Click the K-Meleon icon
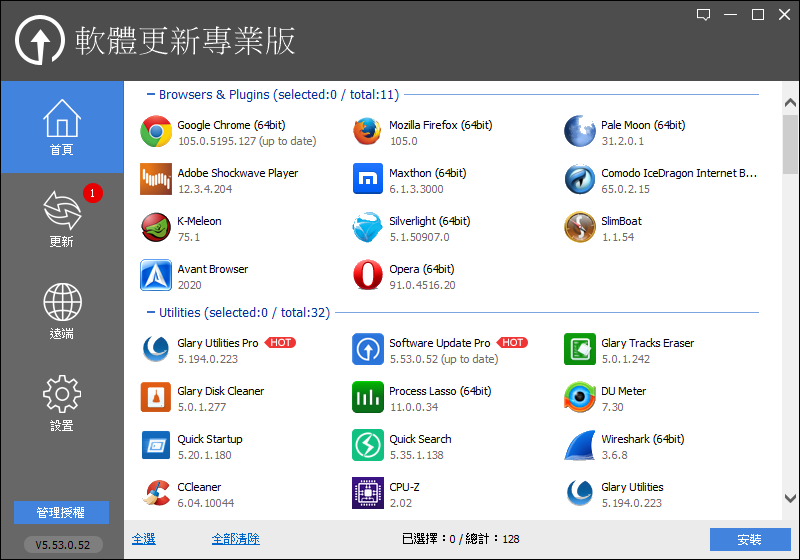The image size is (800, 560). pyautogui.click(x=156, y=227)
